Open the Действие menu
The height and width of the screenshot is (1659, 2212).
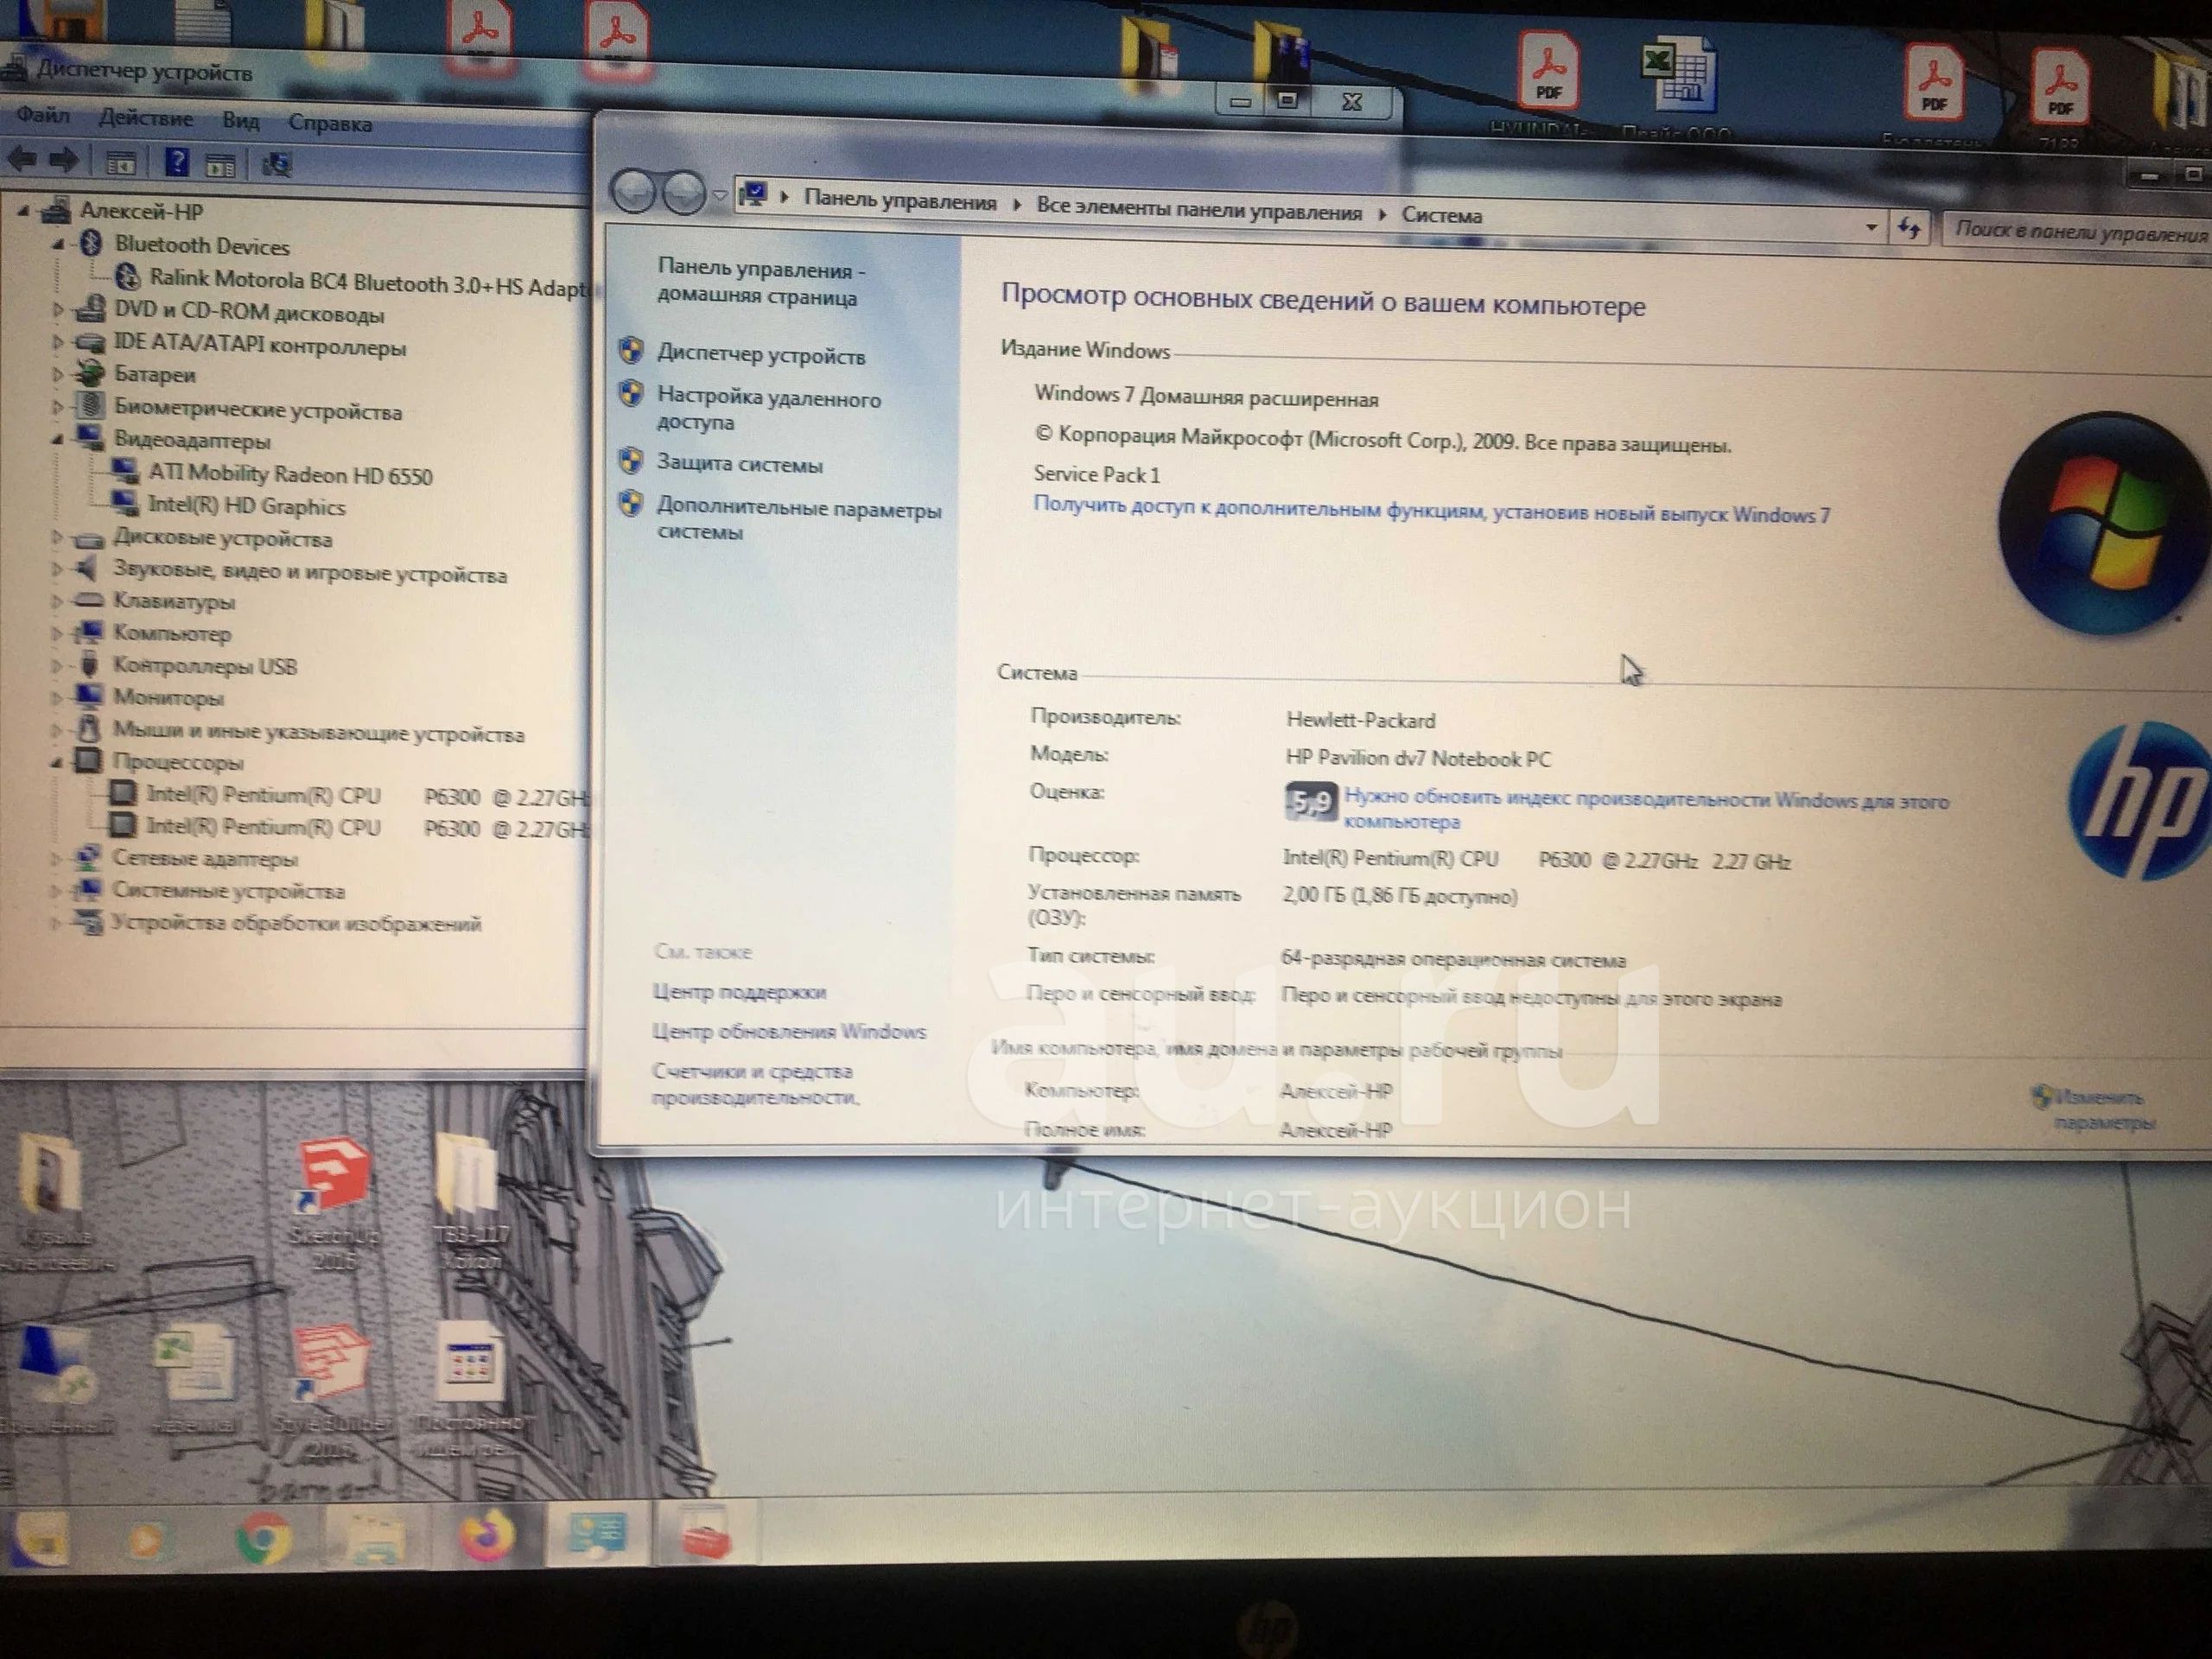(x=146, y=118)
